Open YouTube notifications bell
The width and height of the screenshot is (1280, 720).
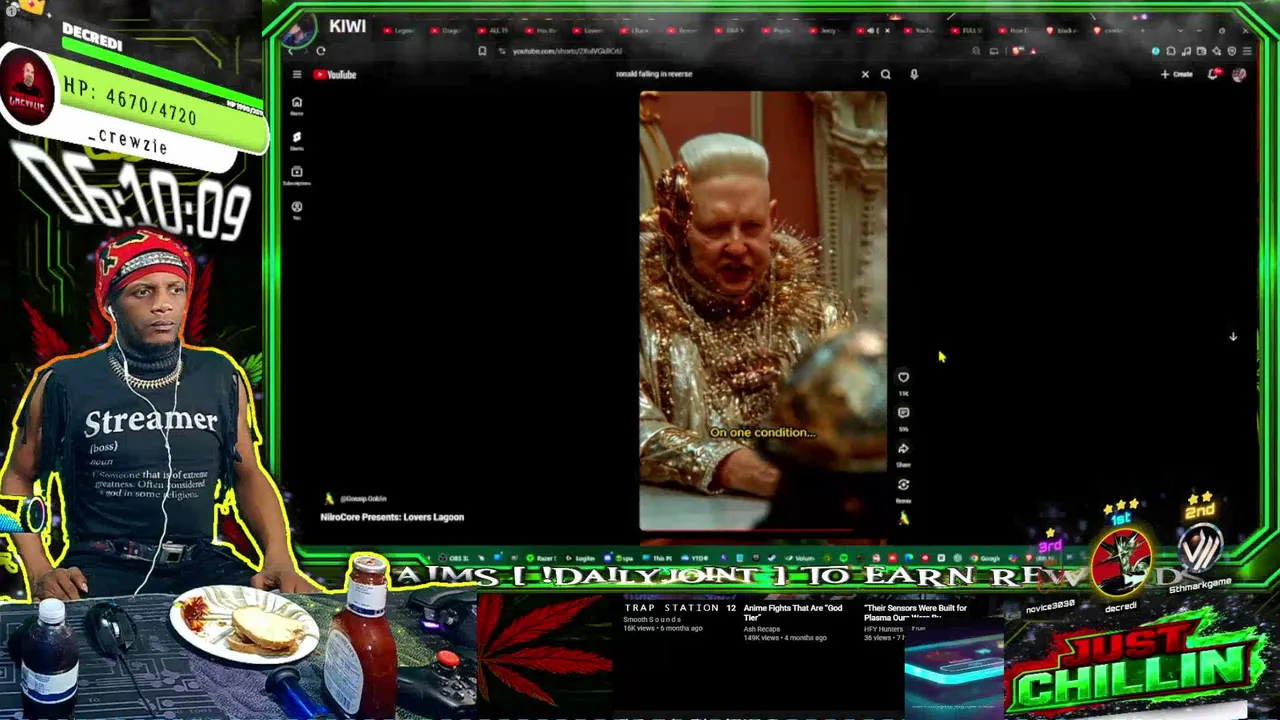1214,74
